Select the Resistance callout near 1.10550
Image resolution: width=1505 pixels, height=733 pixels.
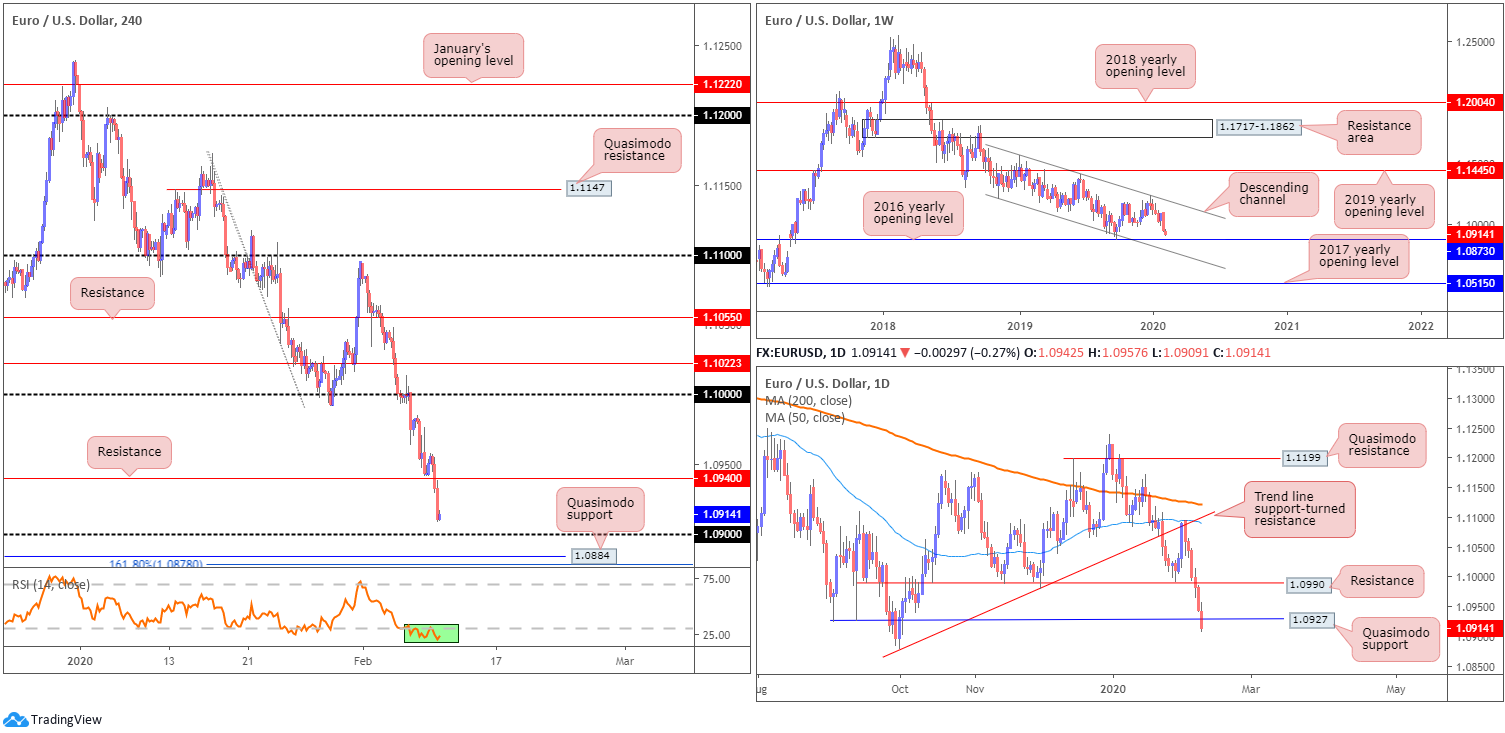[112, 294]
